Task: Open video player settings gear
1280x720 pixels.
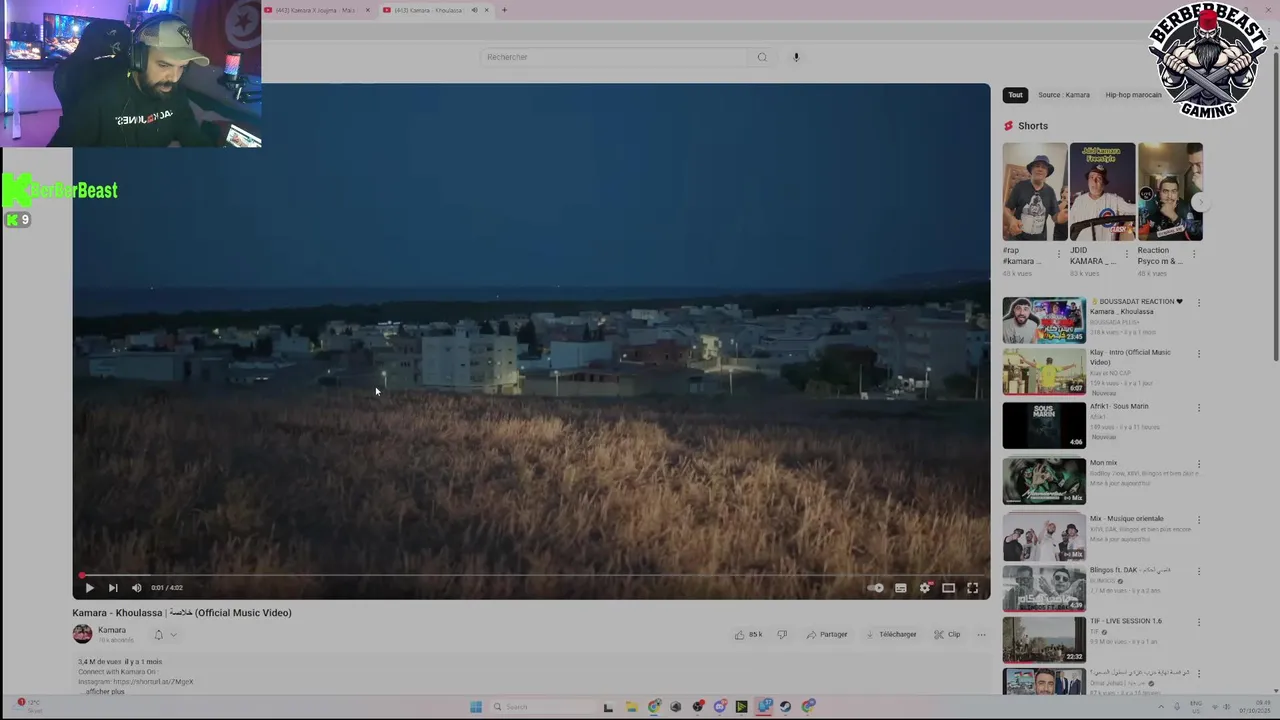Action: pos(925,588)
